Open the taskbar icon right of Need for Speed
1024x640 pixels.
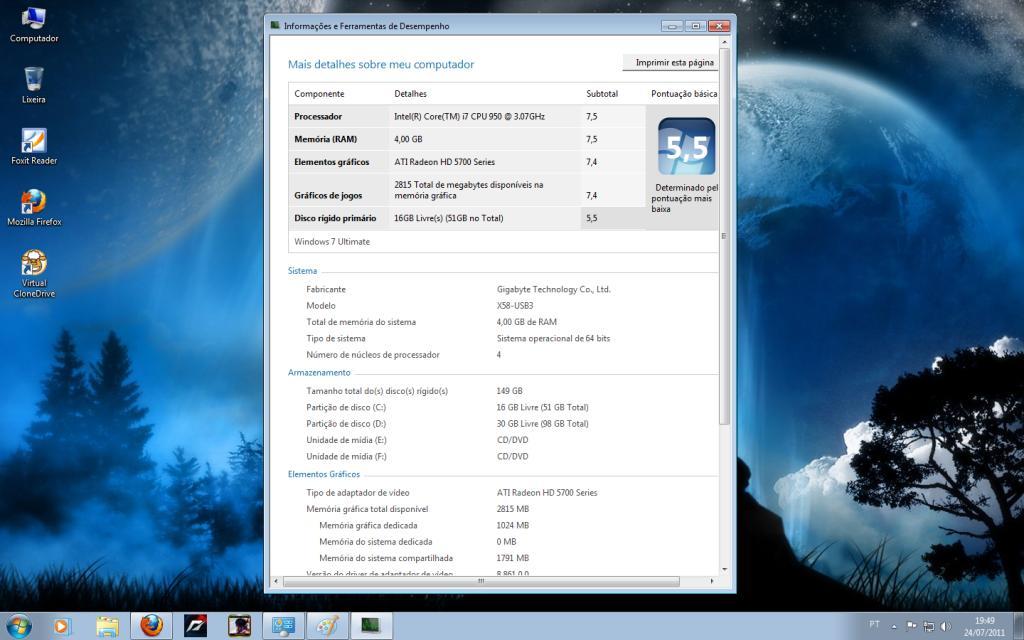pyautogui.click(x=239, y=626)
